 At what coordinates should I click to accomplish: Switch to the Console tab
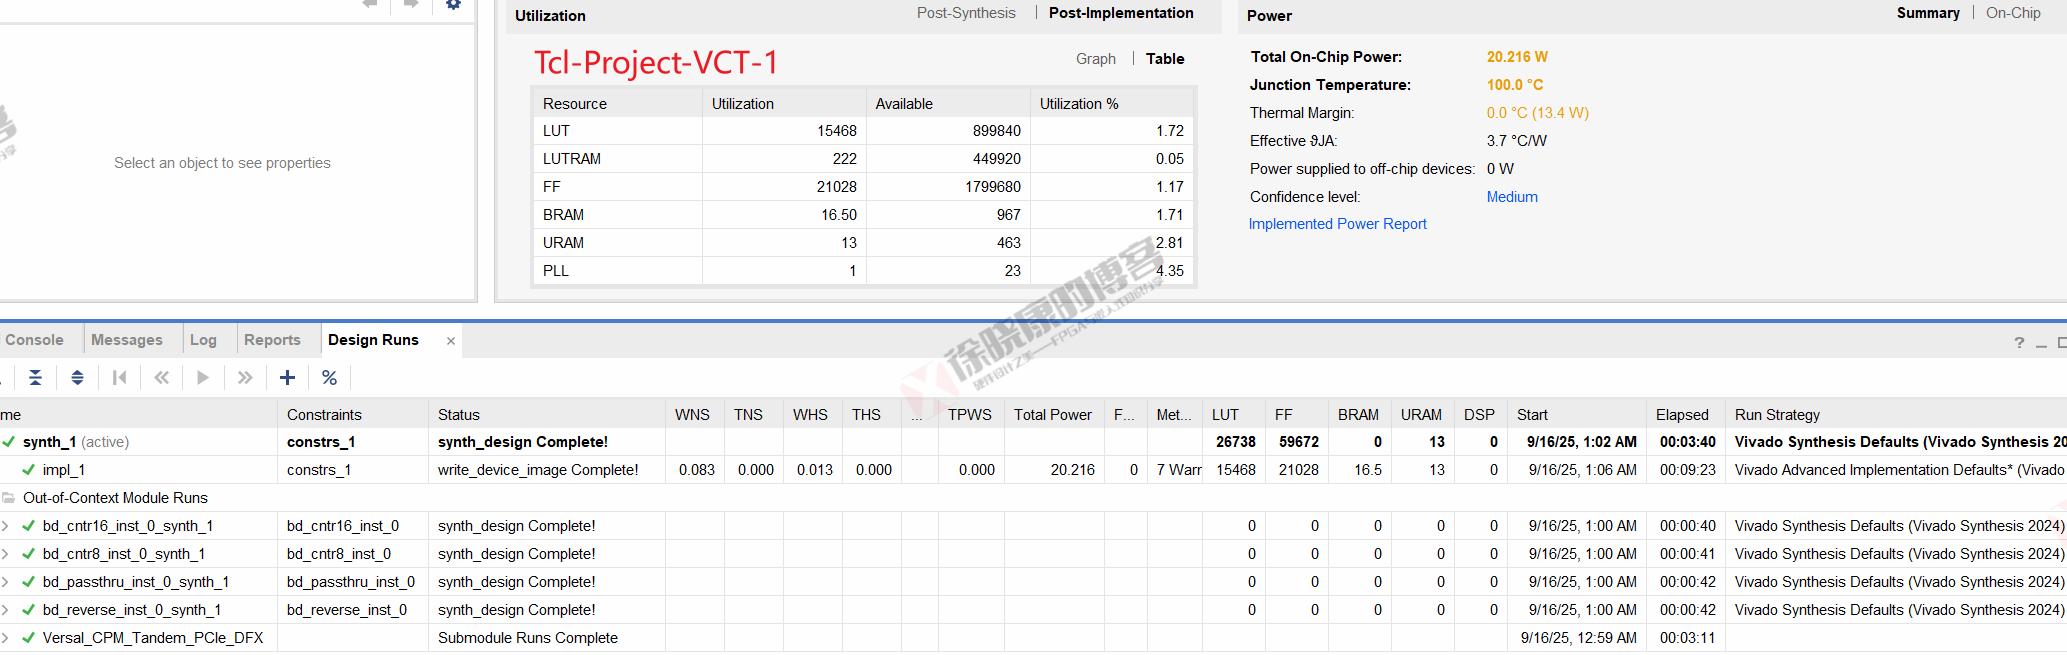[35, 340]
